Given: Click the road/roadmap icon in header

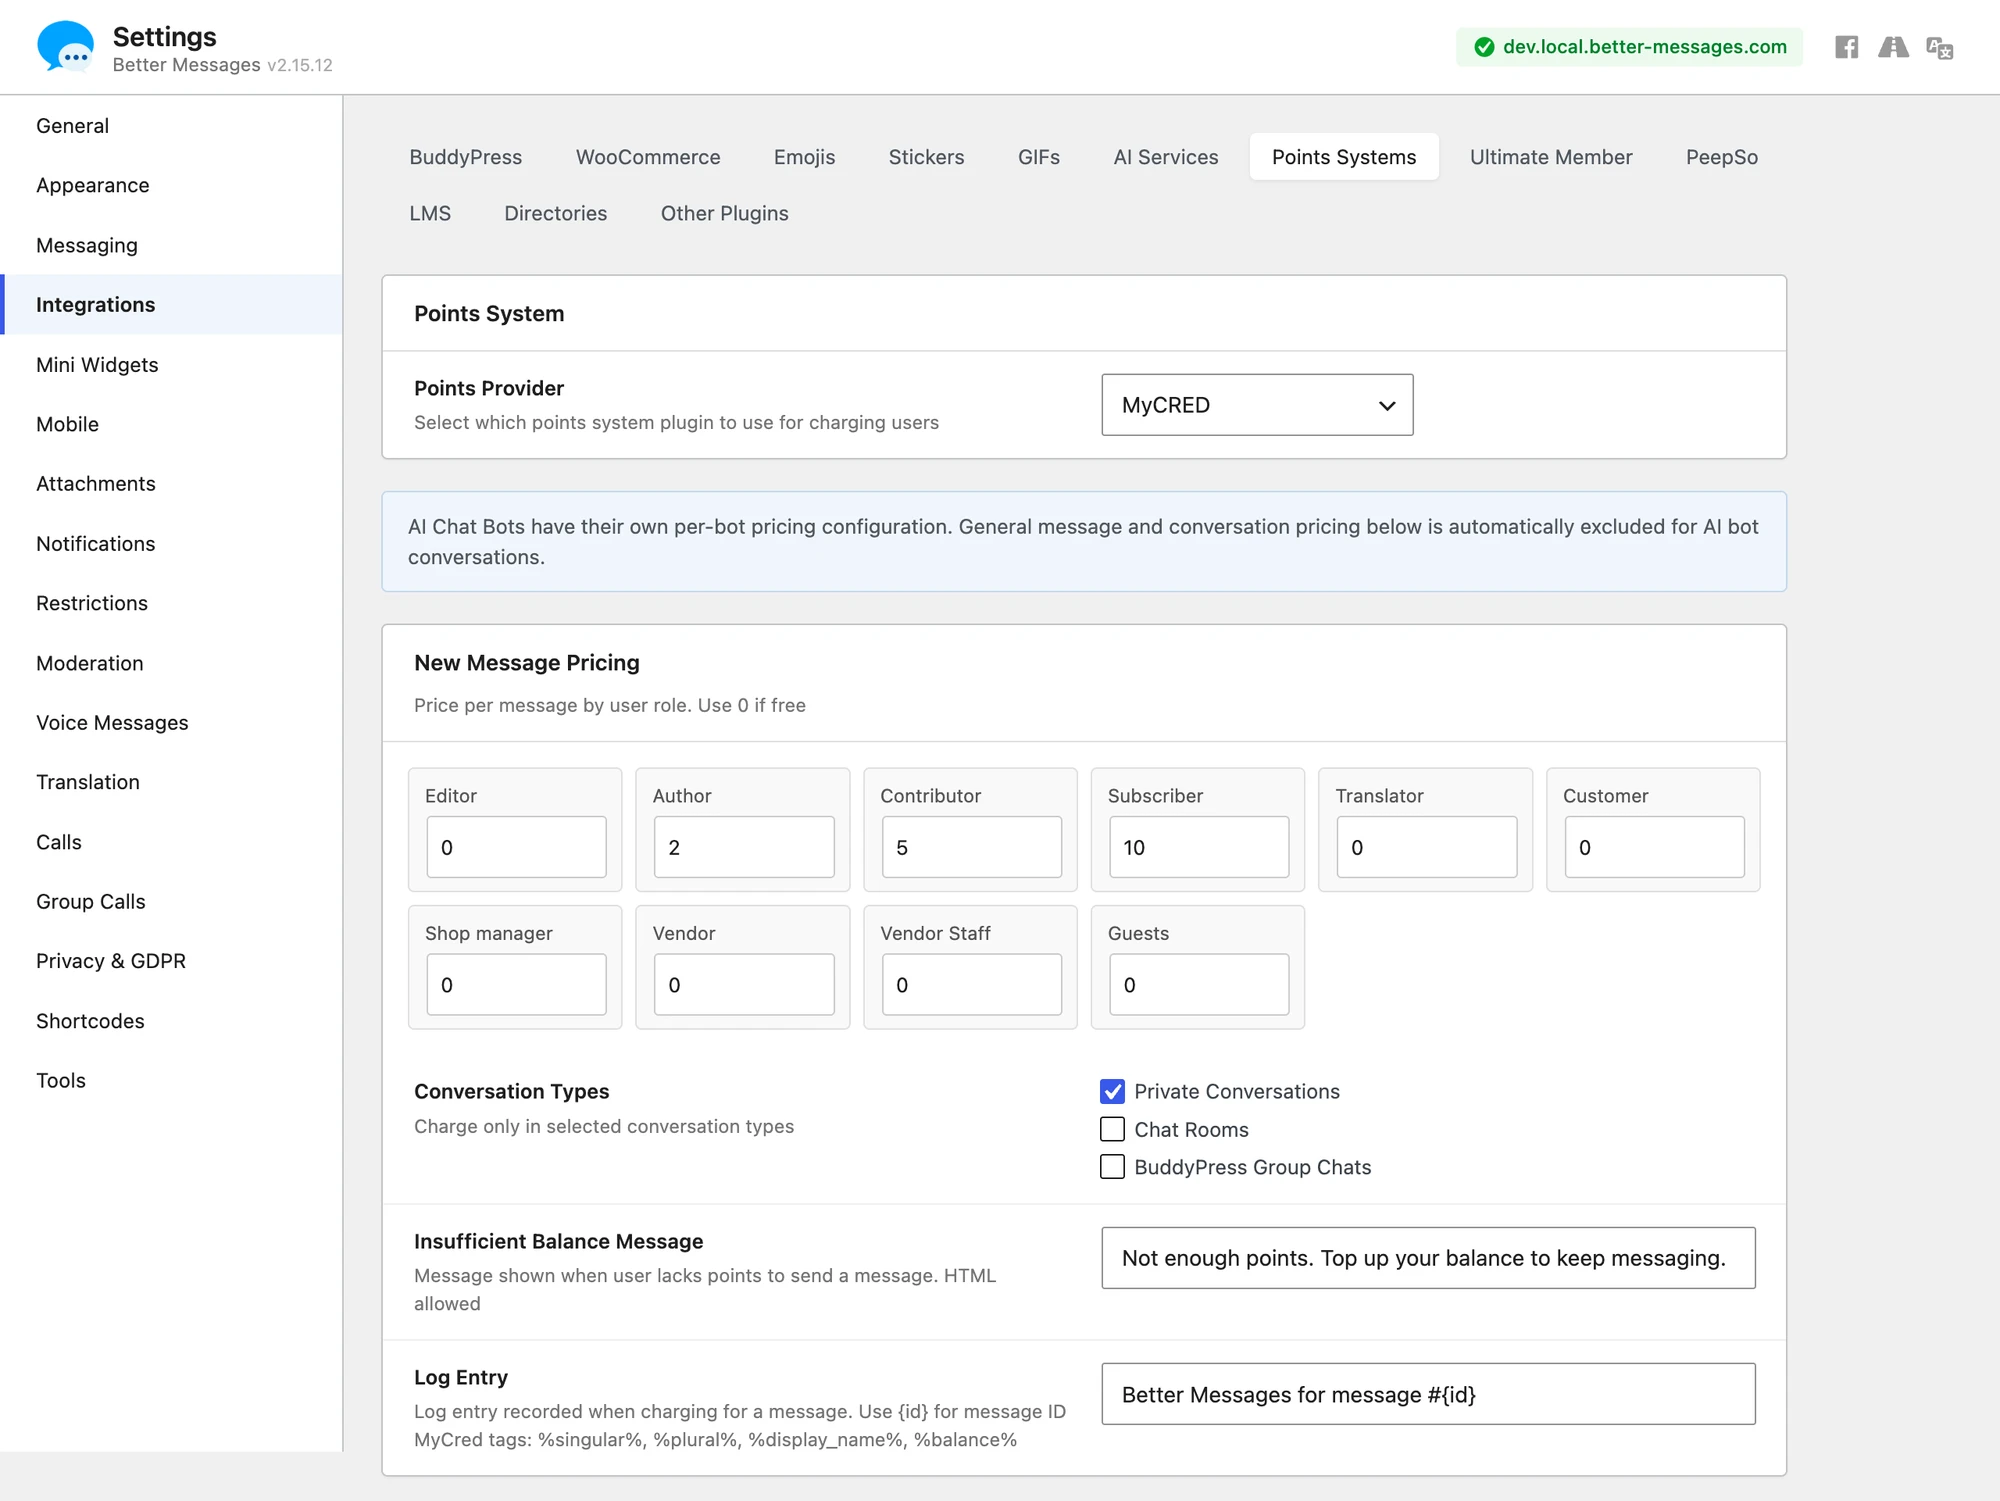Looking at the screenshot, I should pos(1893,47).
